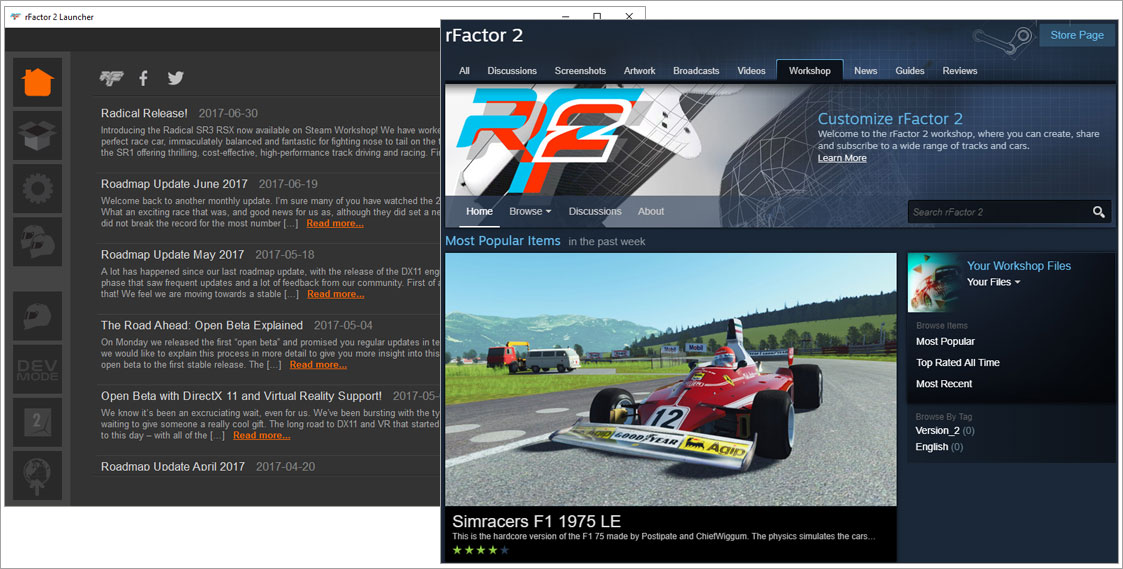Screen dimensions: 1123x569
Task: Click the Customize rFactor 2 heading
Action: pos(890,119)
